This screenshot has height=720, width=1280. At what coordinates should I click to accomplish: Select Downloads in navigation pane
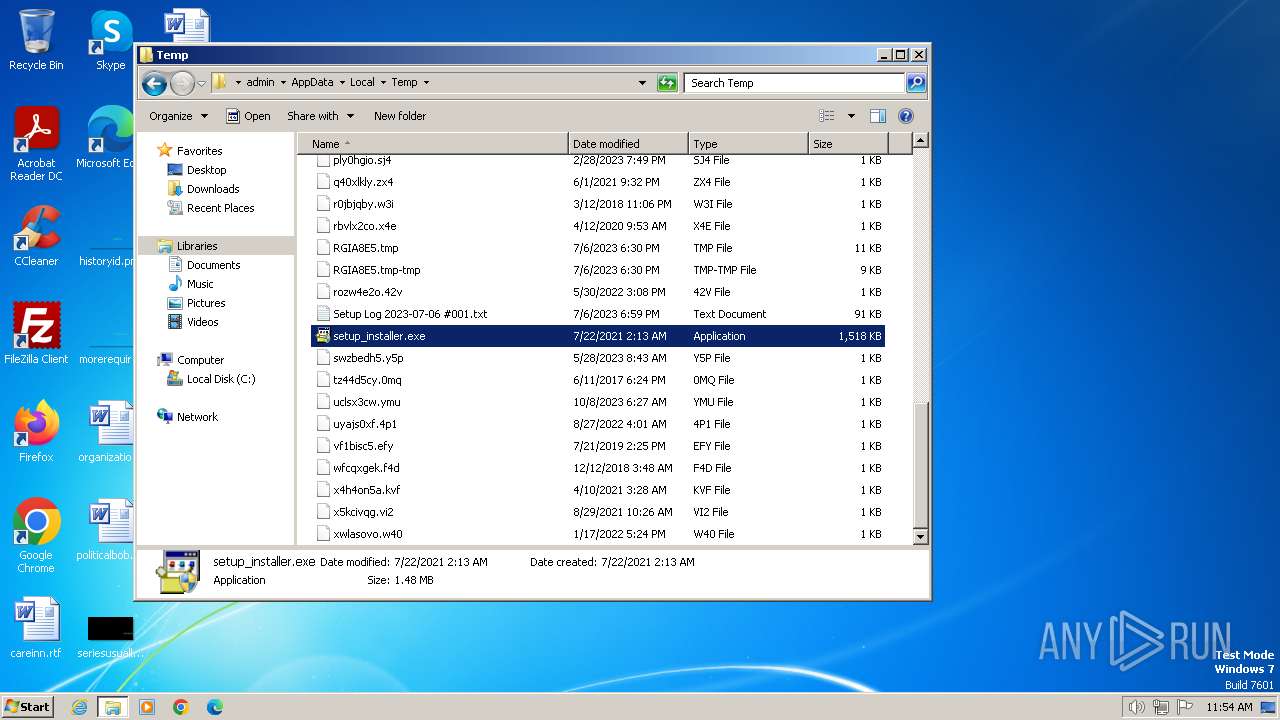click(x=213, y=189)
